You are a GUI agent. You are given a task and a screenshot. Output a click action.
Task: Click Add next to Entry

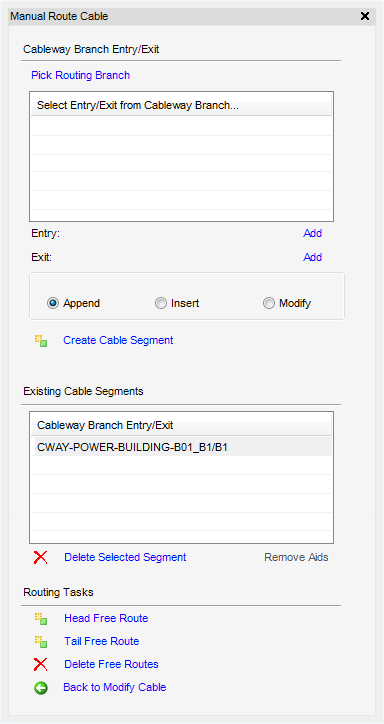[312, 234]
